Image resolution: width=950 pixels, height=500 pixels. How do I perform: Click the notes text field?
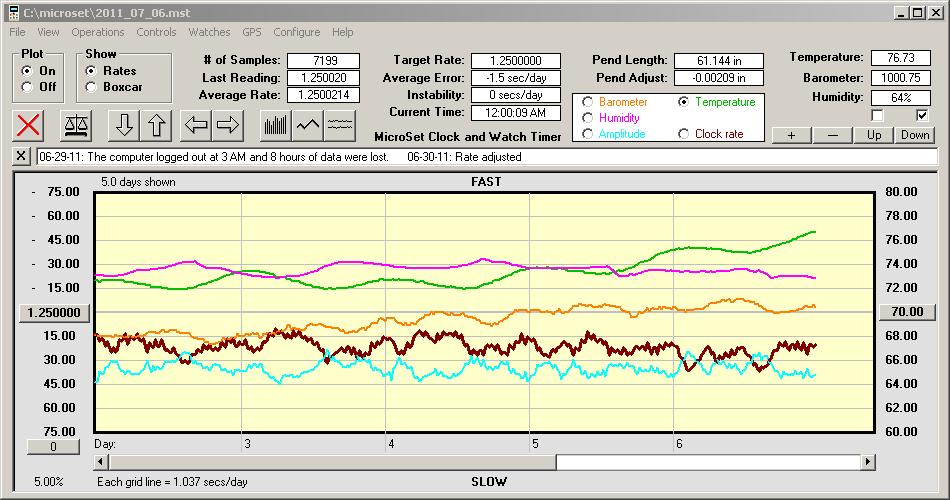(x=487, y=156)
